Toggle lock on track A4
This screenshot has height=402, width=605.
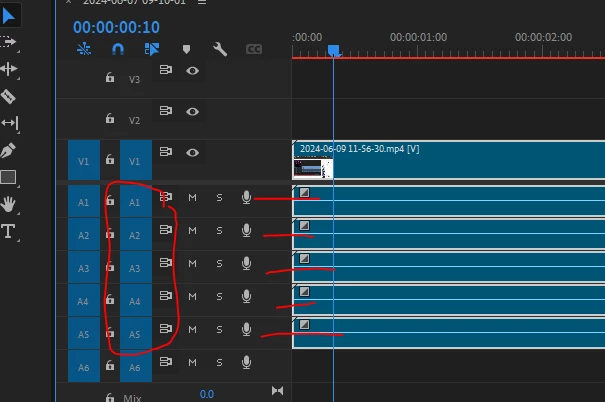(110, 299)
